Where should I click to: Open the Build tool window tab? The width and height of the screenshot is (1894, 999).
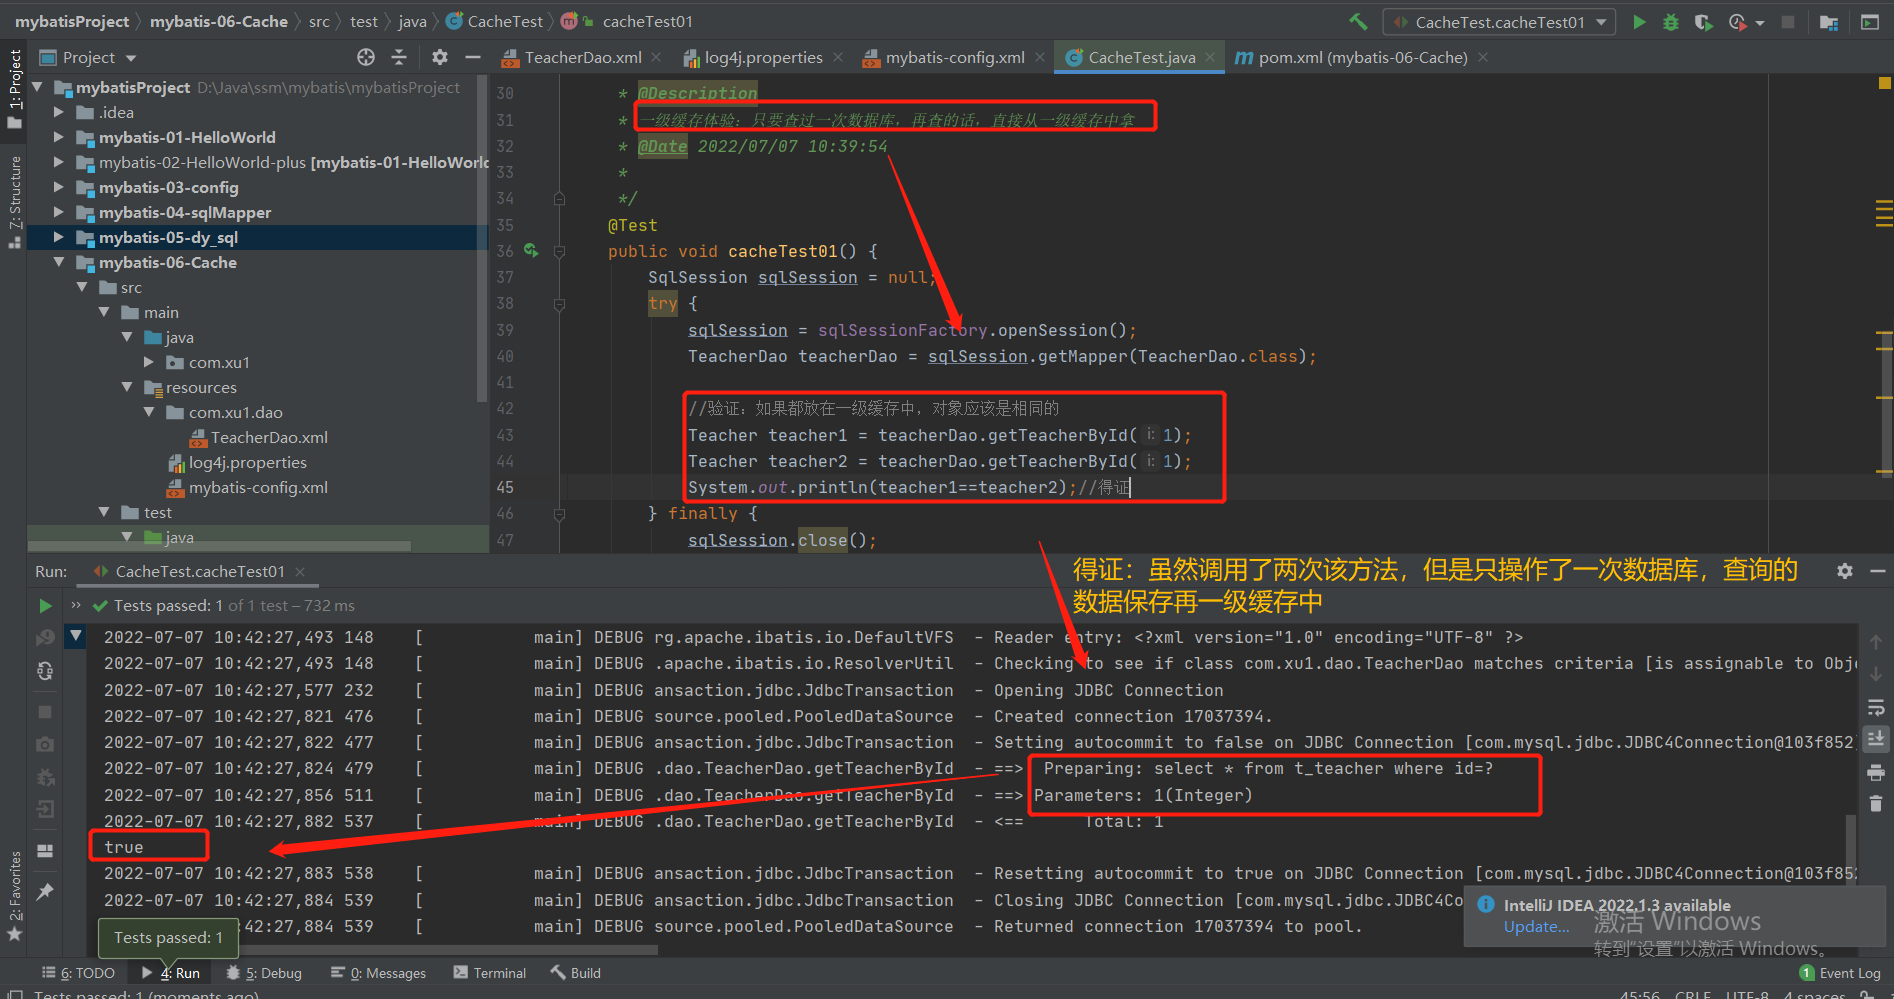point(576,973)
